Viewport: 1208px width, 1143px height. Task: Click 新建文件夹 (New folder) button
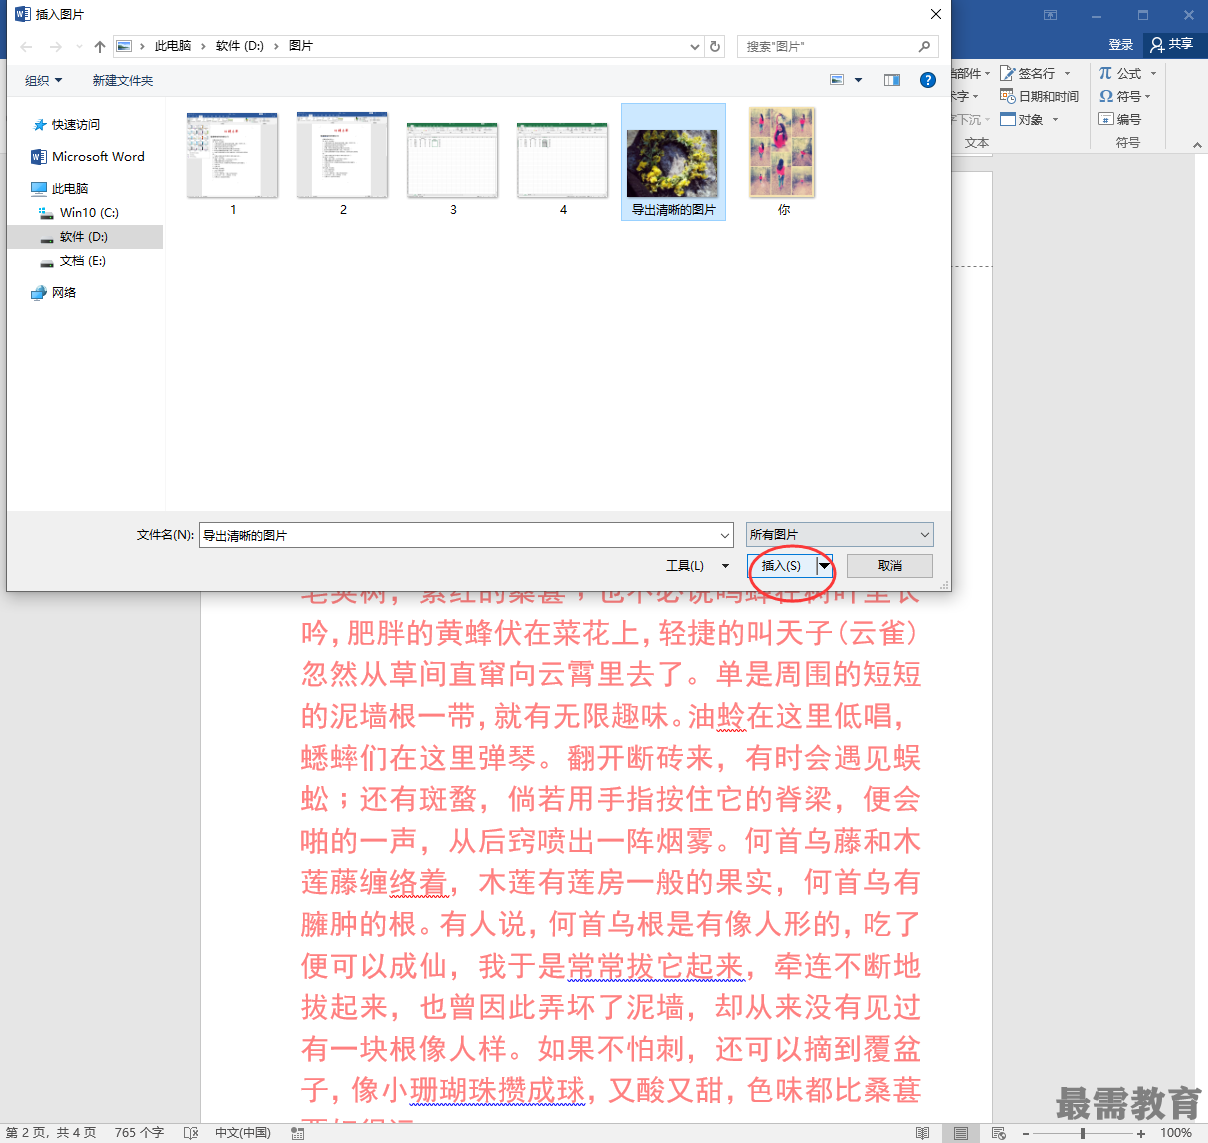123,80
